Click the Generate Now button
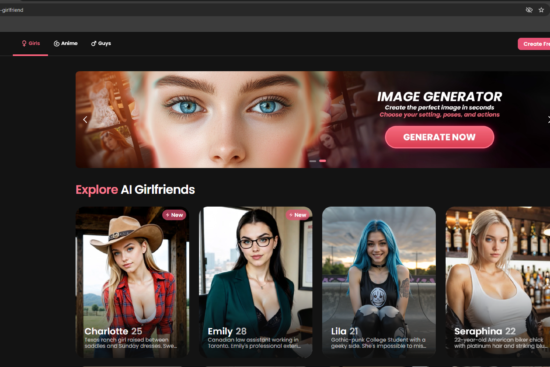Image resolution: width=550 pixels, height=367 pixels. 440,137
